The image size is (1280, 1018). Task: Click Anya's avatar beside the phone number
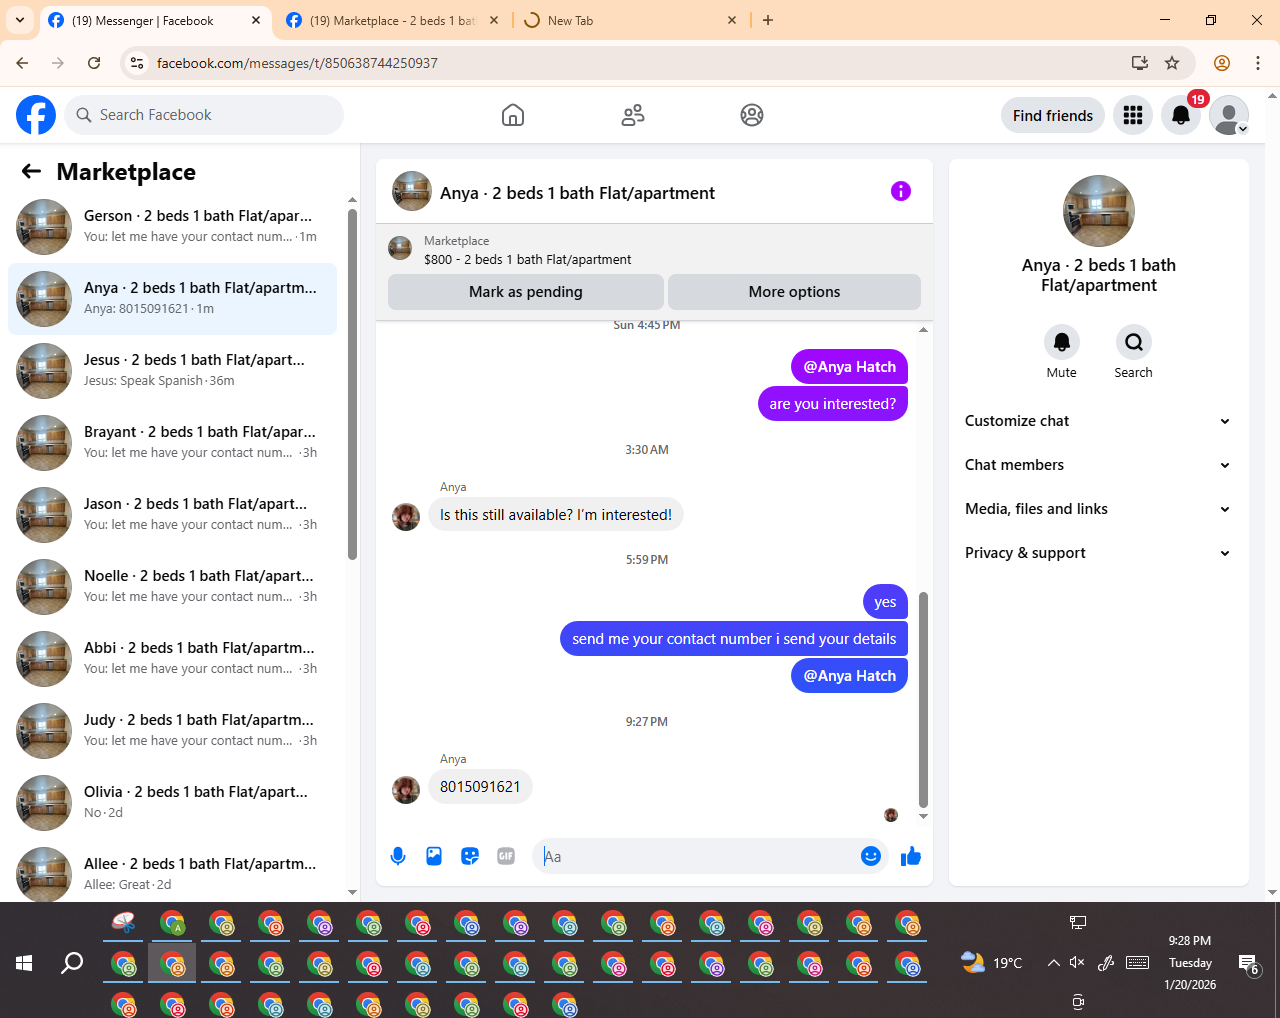tap(406, 789)
